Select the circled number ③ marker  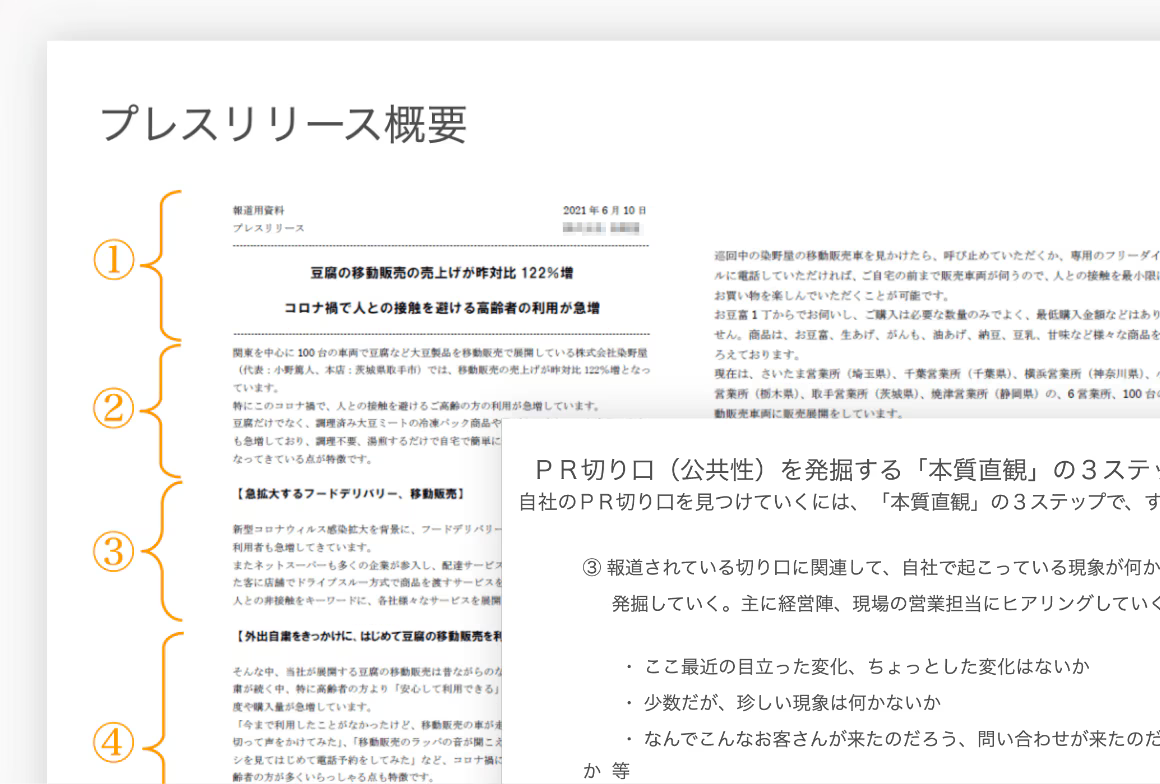[114, 551]
